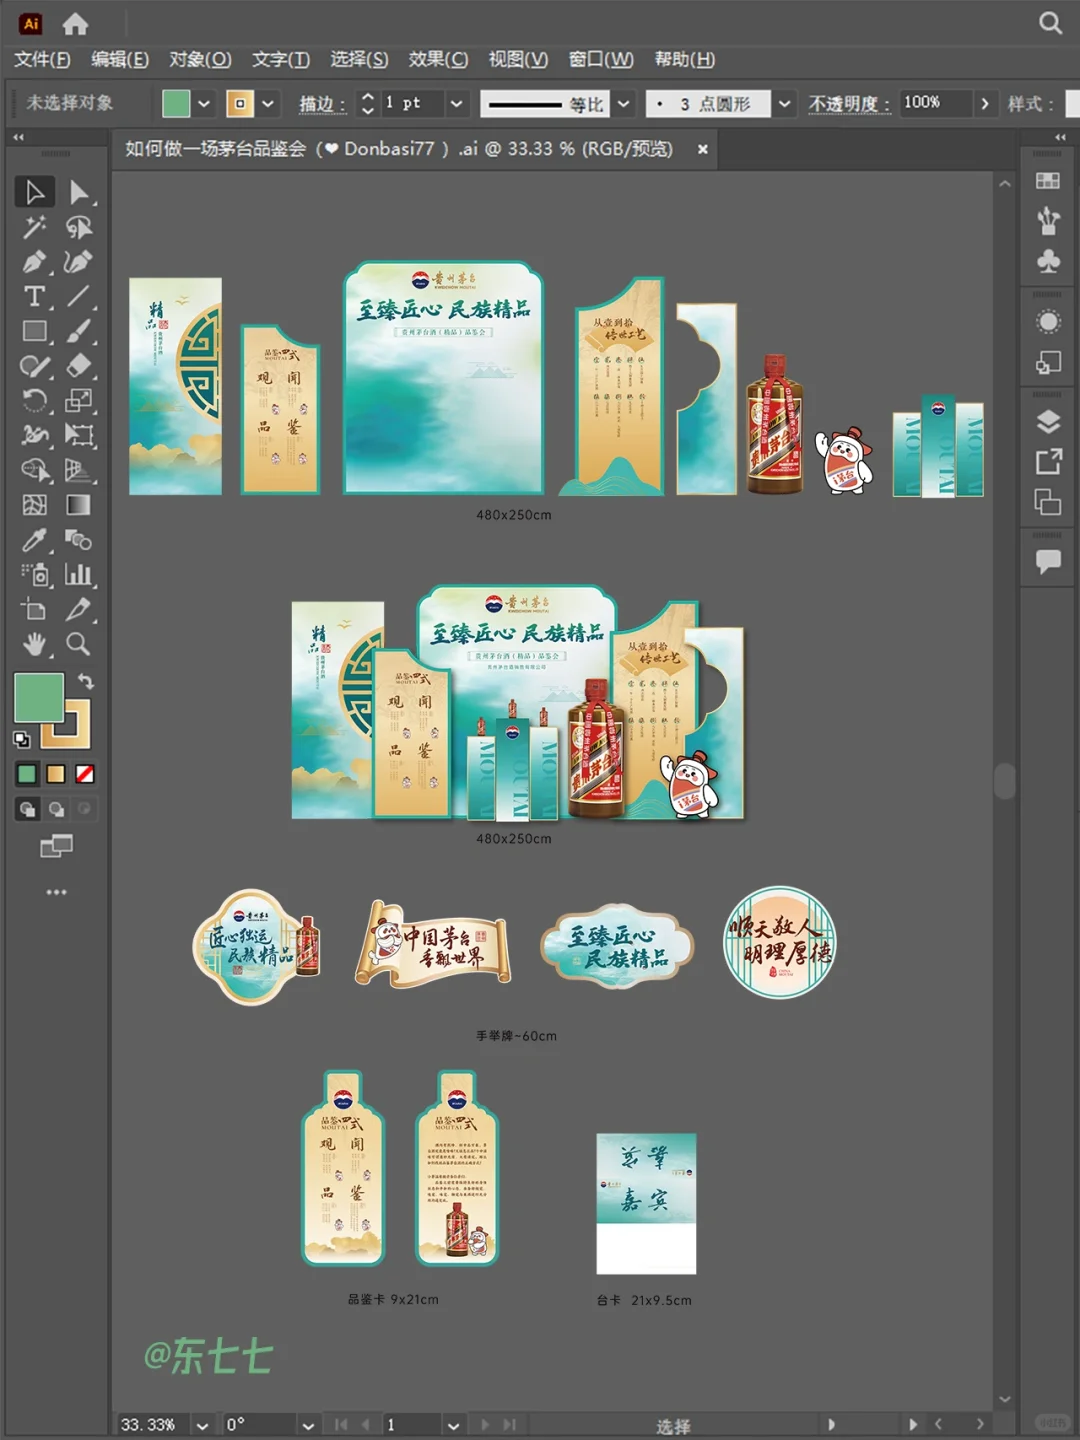
Task: Pick the Magic Wand tool
Action: (x=34, y=228)
